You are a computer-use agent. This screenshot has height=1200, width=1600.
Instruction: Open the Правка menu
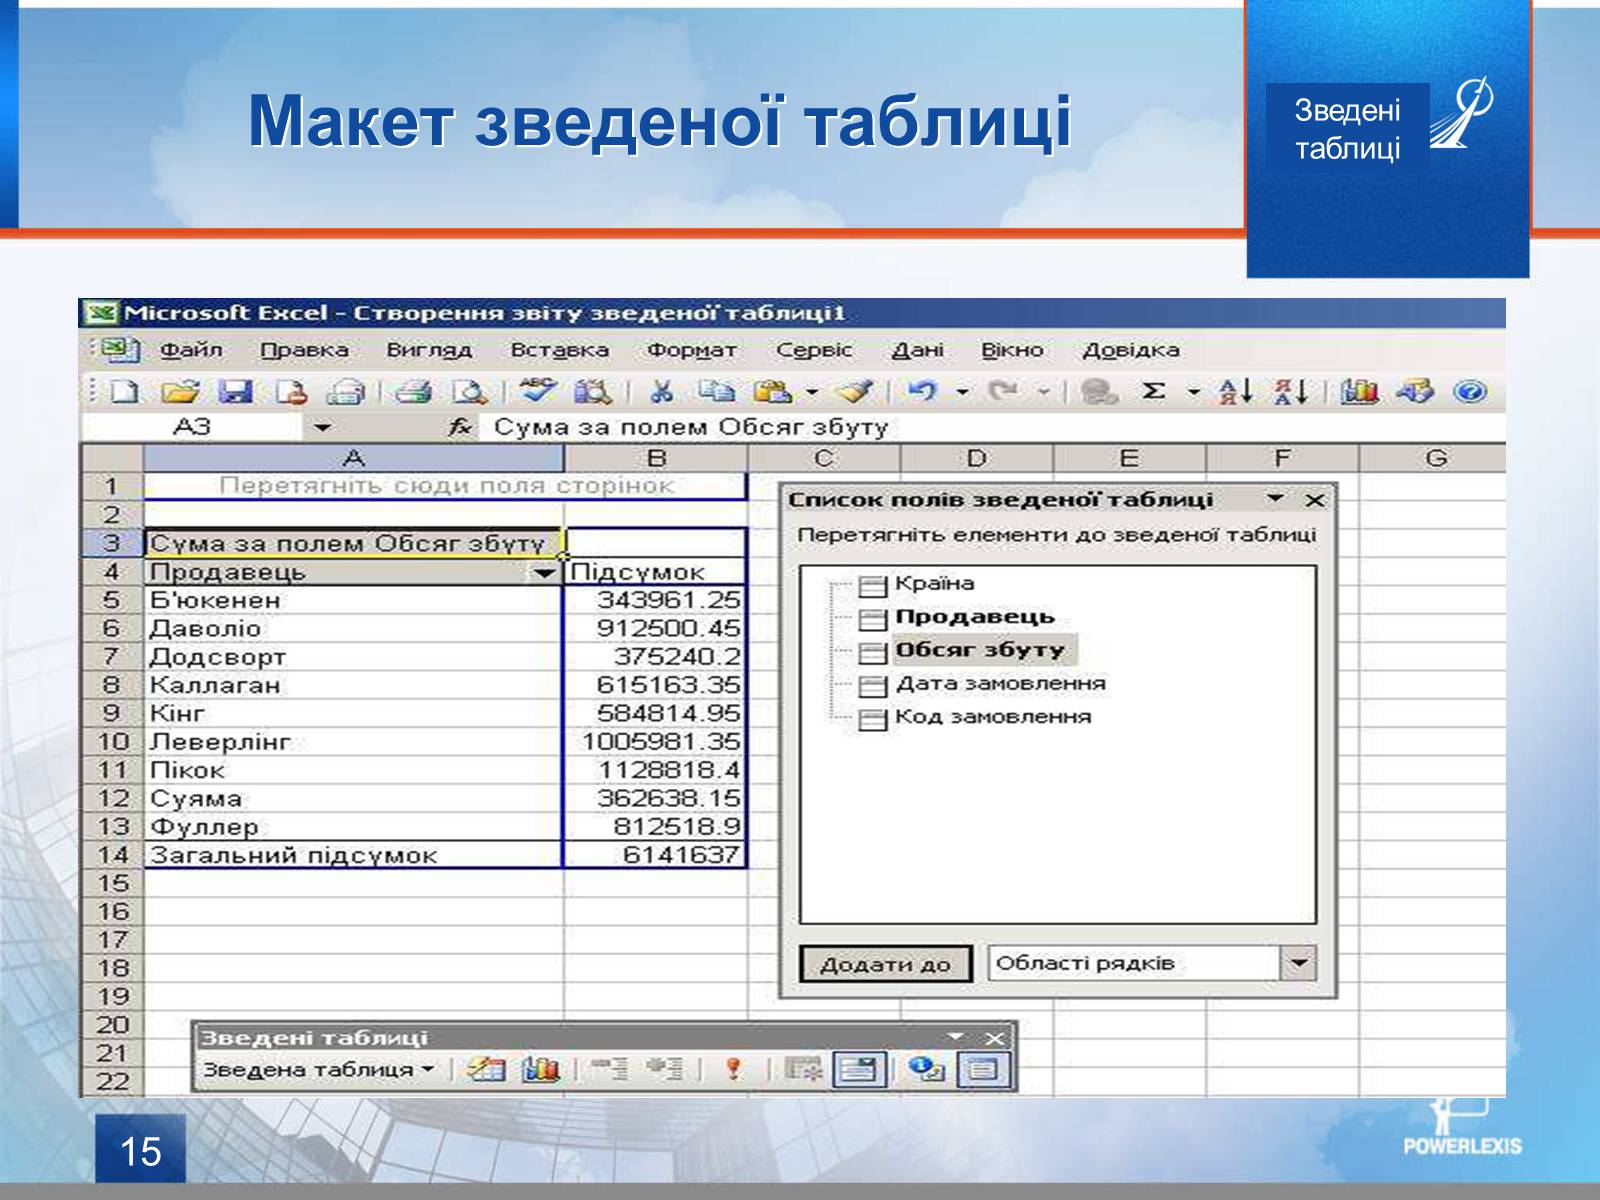(x=304, y=350)
